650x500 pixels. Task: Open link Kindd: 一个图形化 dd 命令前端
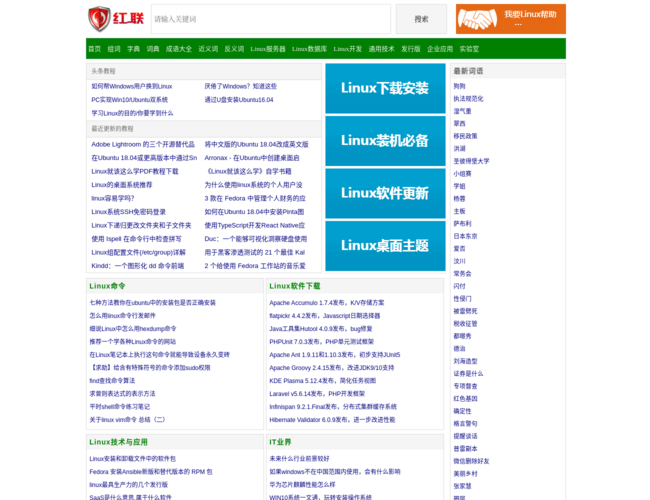138,266
